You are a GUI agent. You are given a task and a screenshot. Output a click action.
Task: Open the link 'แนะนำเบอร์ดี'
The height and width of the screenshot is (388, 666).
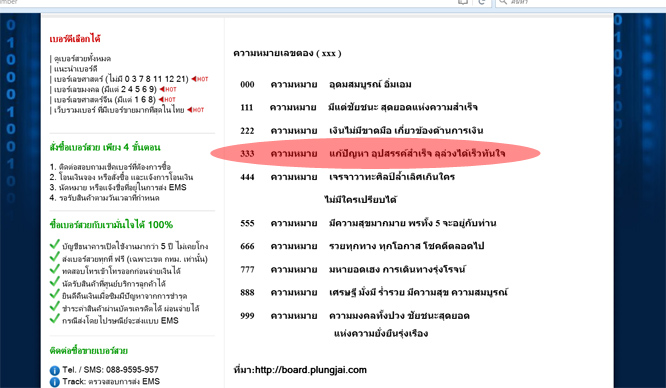pyautogui.click(x=76, y=69)
